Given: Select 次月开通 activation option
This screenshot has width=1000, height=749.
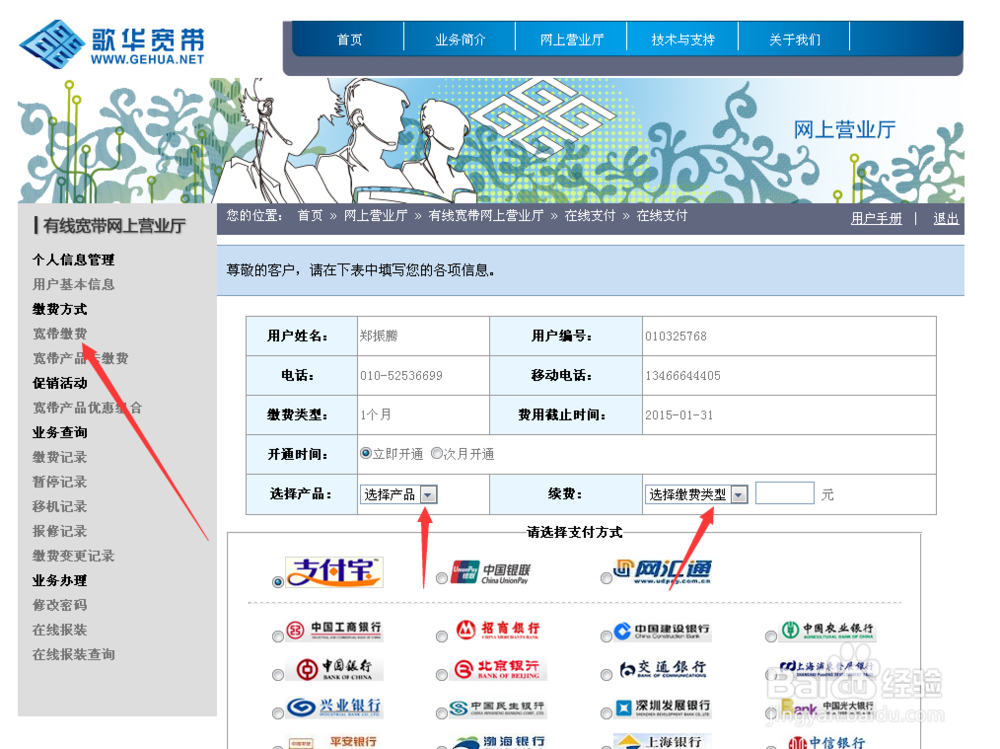Looking at the screenshot, I should (x=437, y=453).
